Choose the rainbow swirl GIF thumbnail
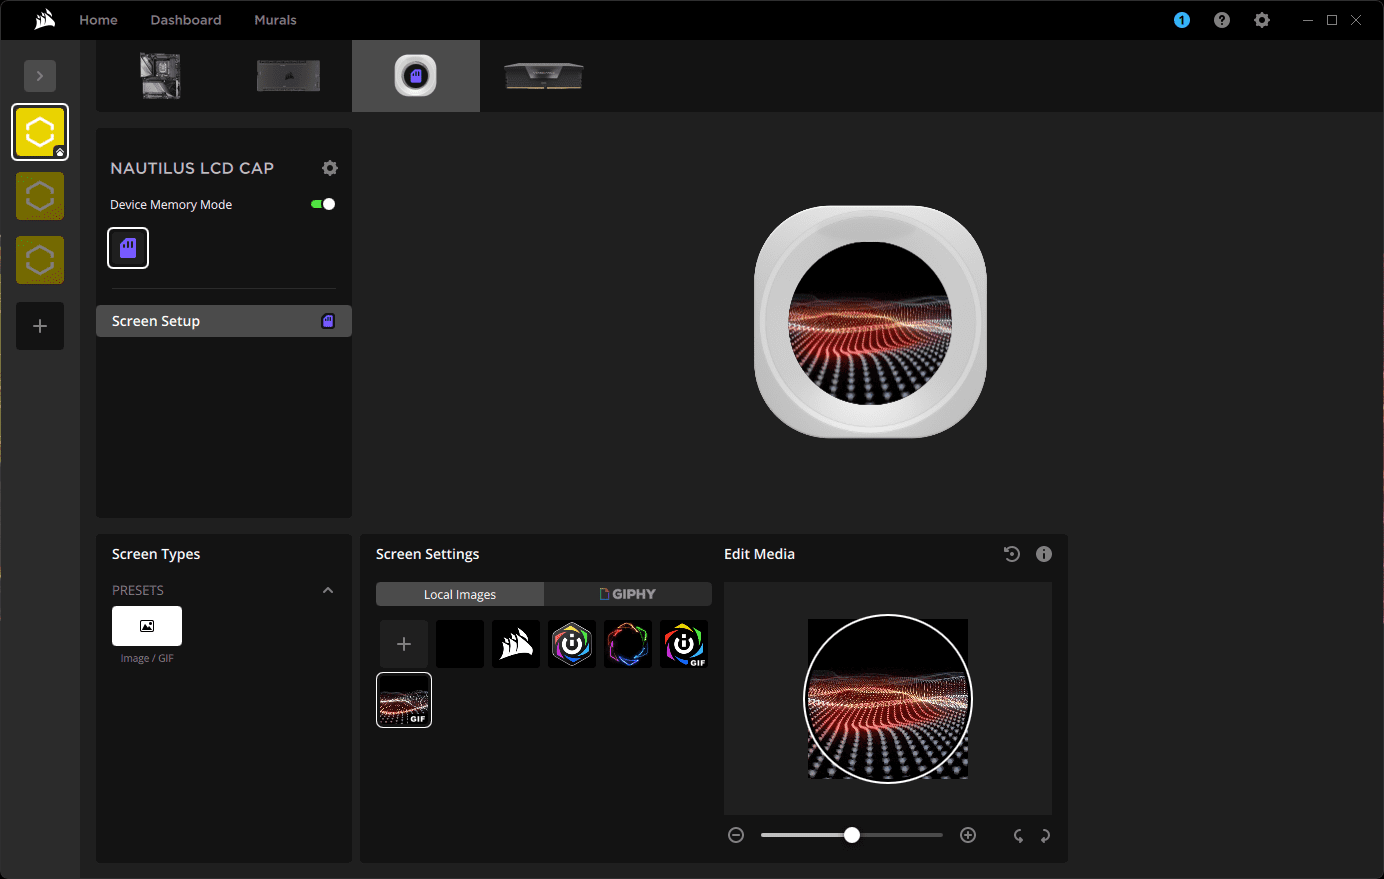Image resolution: width=1384 pixels, height=879 pixels. tap(627, 643)
